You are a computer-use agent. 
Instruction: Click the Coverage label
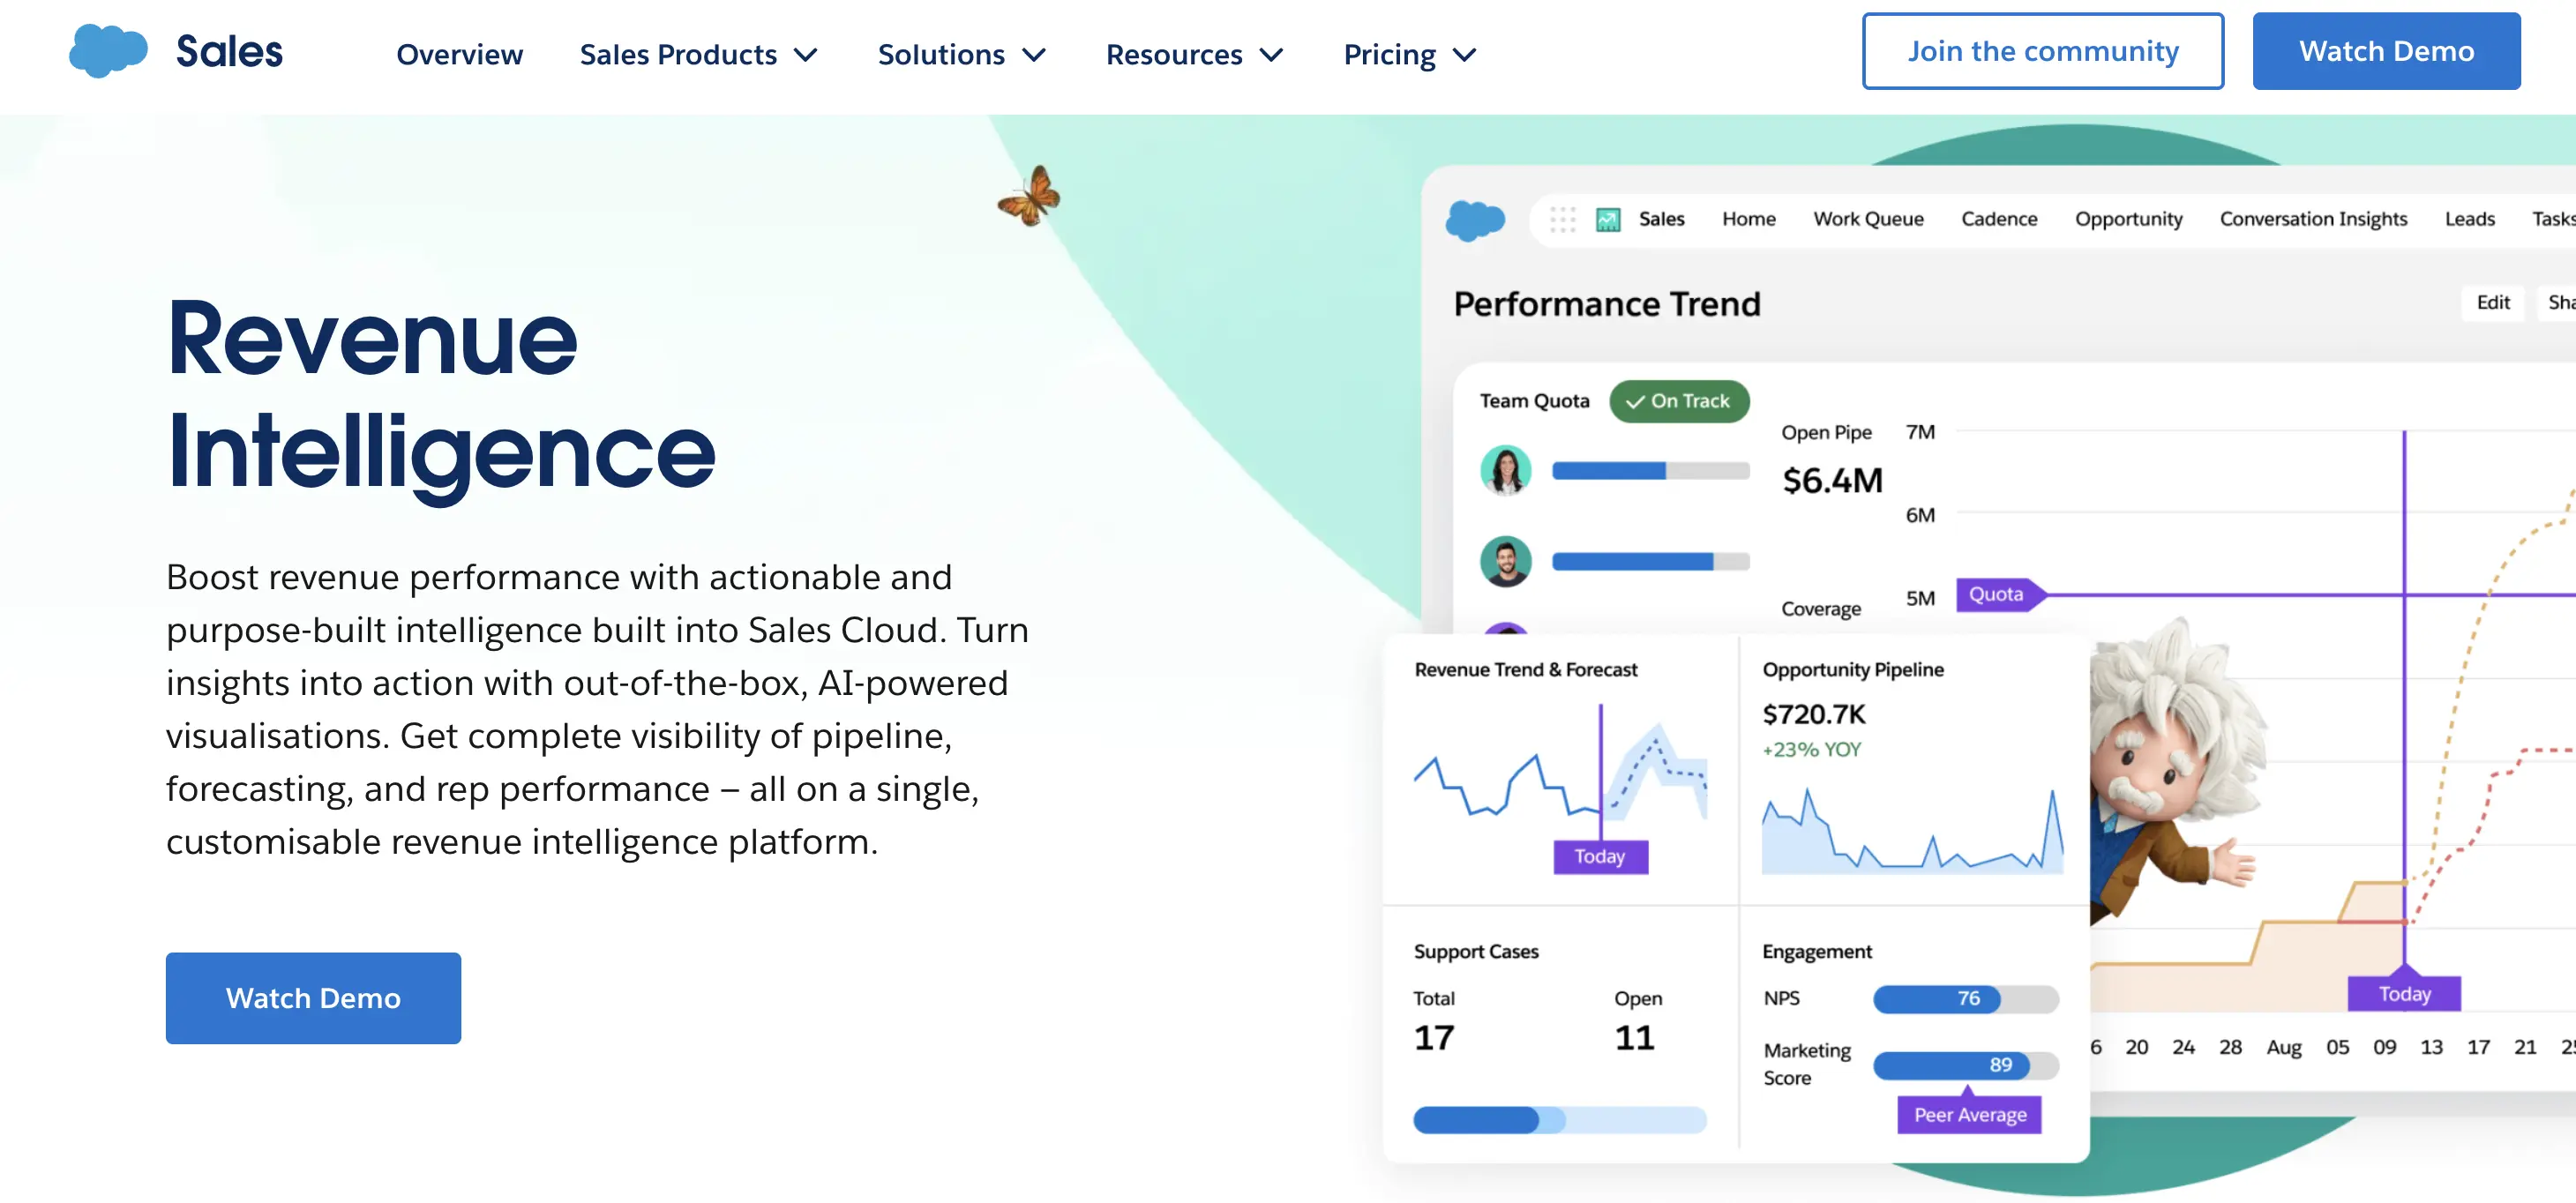coord(1820,608)
